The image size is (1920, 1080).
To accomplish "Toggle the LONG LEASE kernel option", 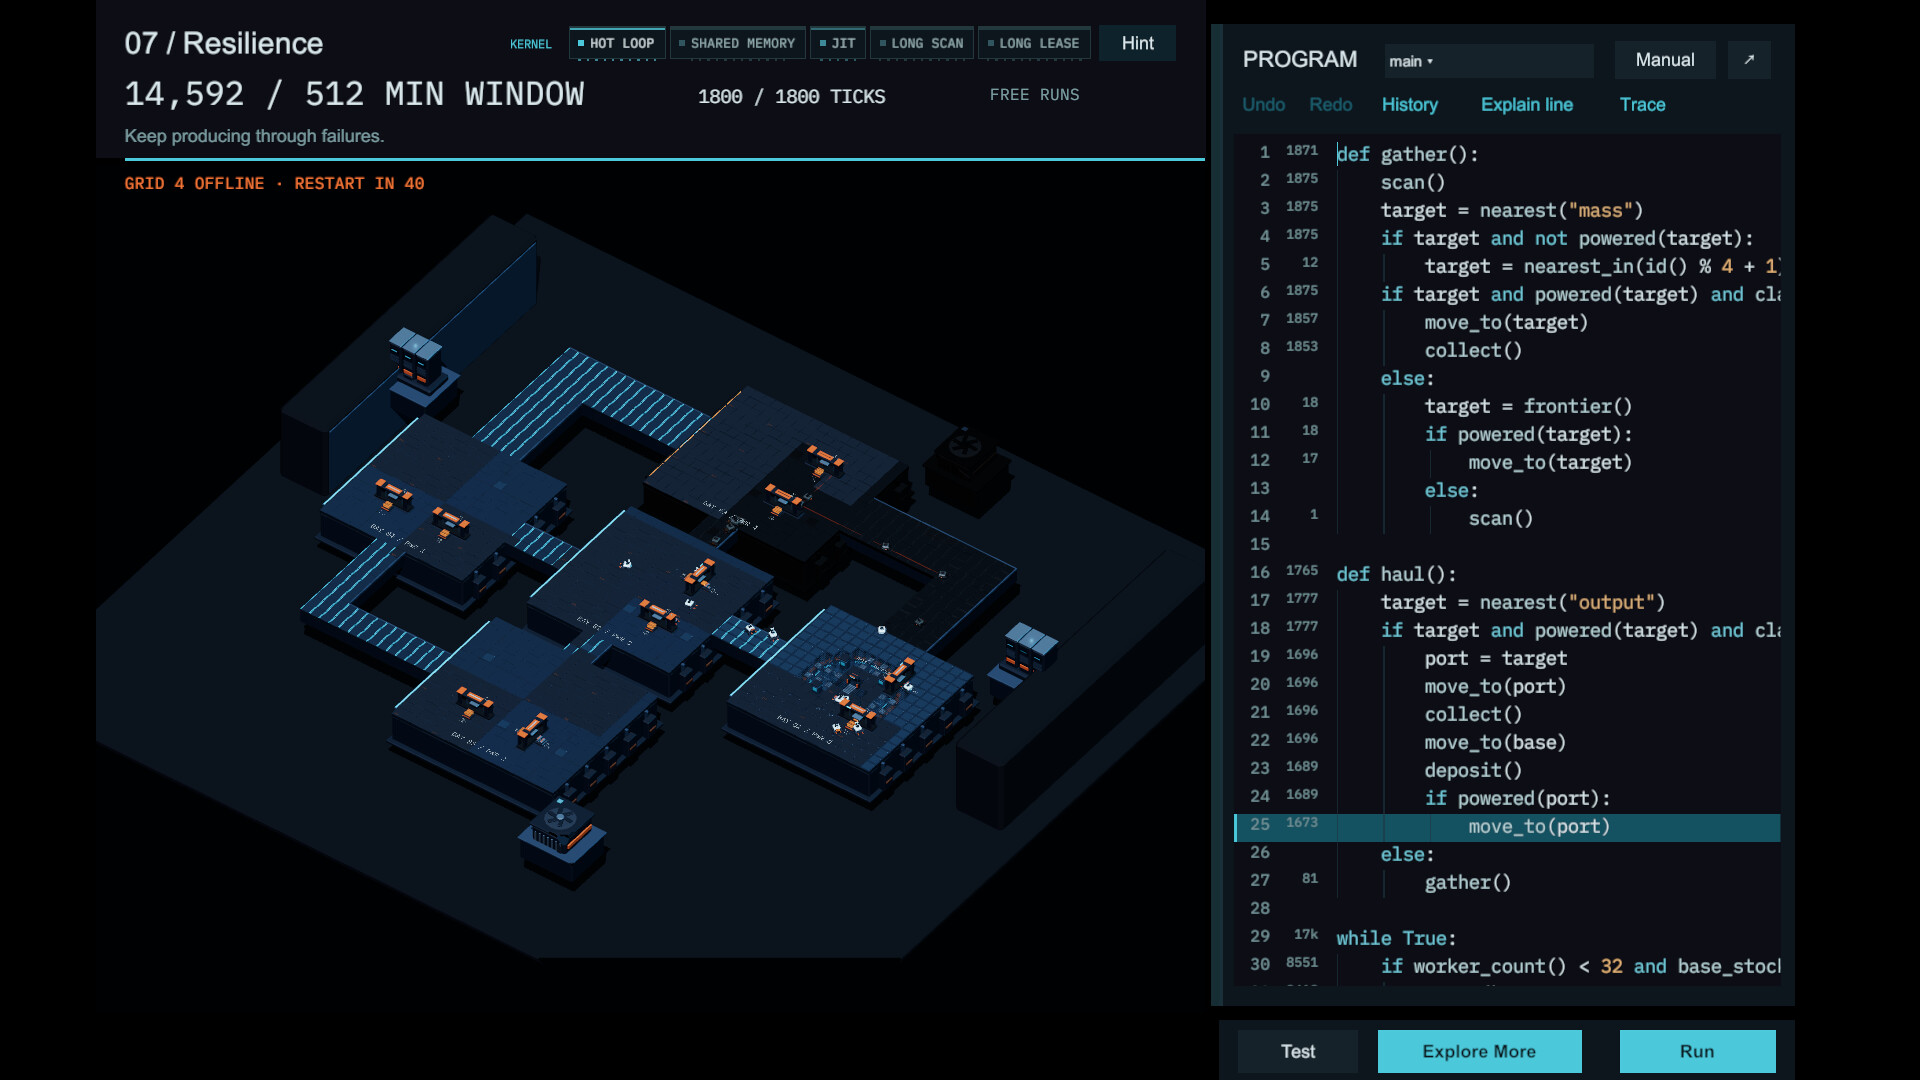I will tap(1034, 43).
